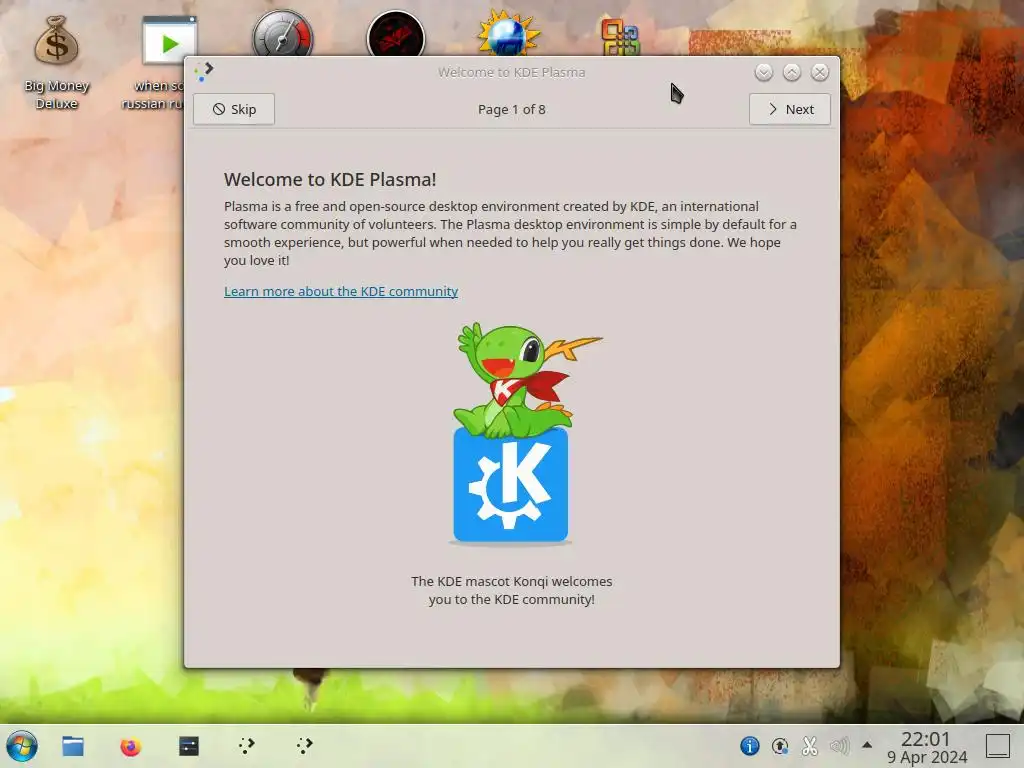
Task: Click the blue info tray icon
Action: click(x=750, y=745)
